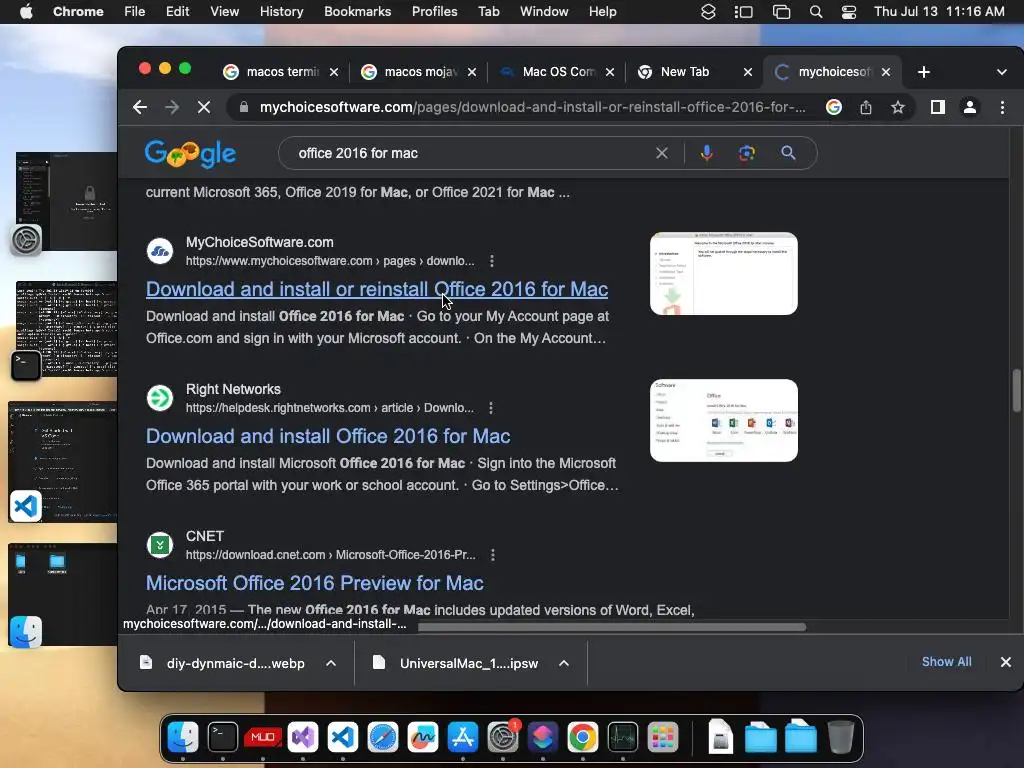This screenshot has height=768, width=1024.
Task: Share this page via toolbar share icon
Action: pos(866,107)
